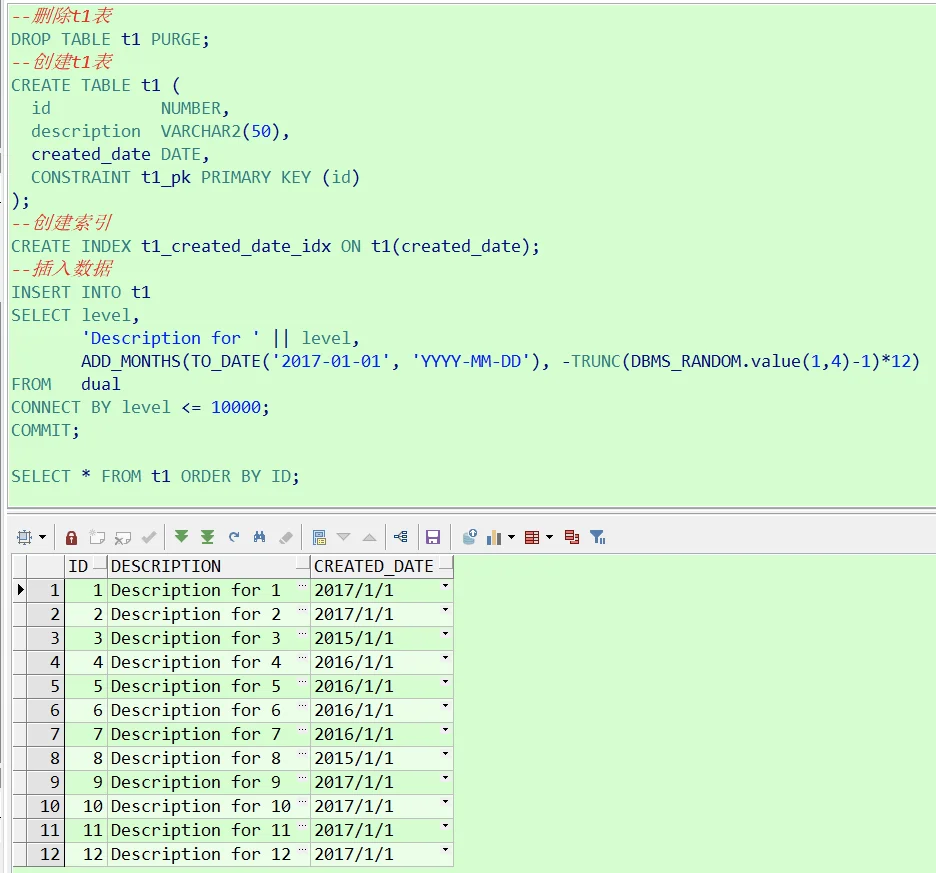The image size is (936, 873).
Task: Click the insert record icon
Action: coord(97,537)
